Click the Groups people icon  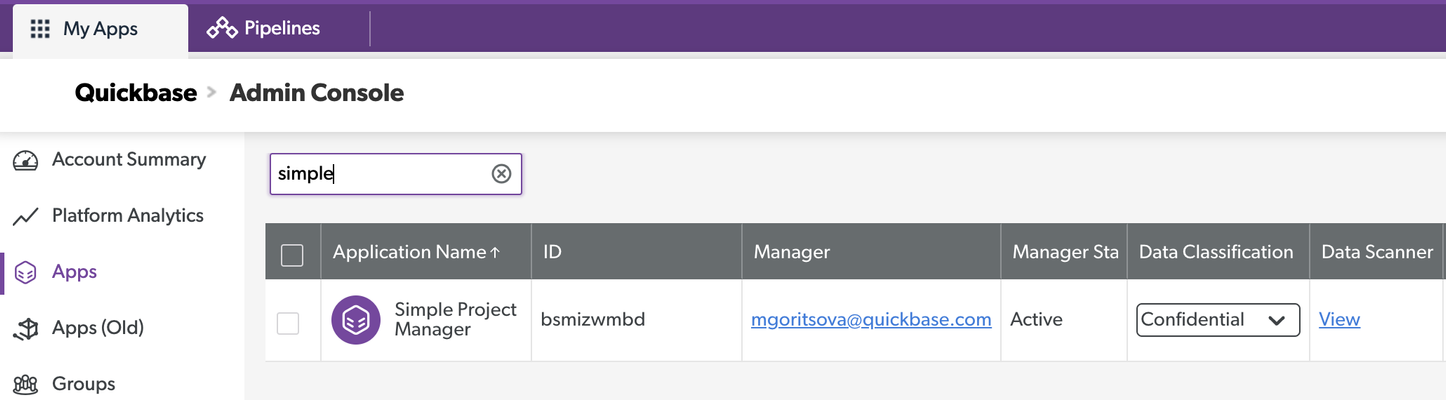click(x=25, y=384)
